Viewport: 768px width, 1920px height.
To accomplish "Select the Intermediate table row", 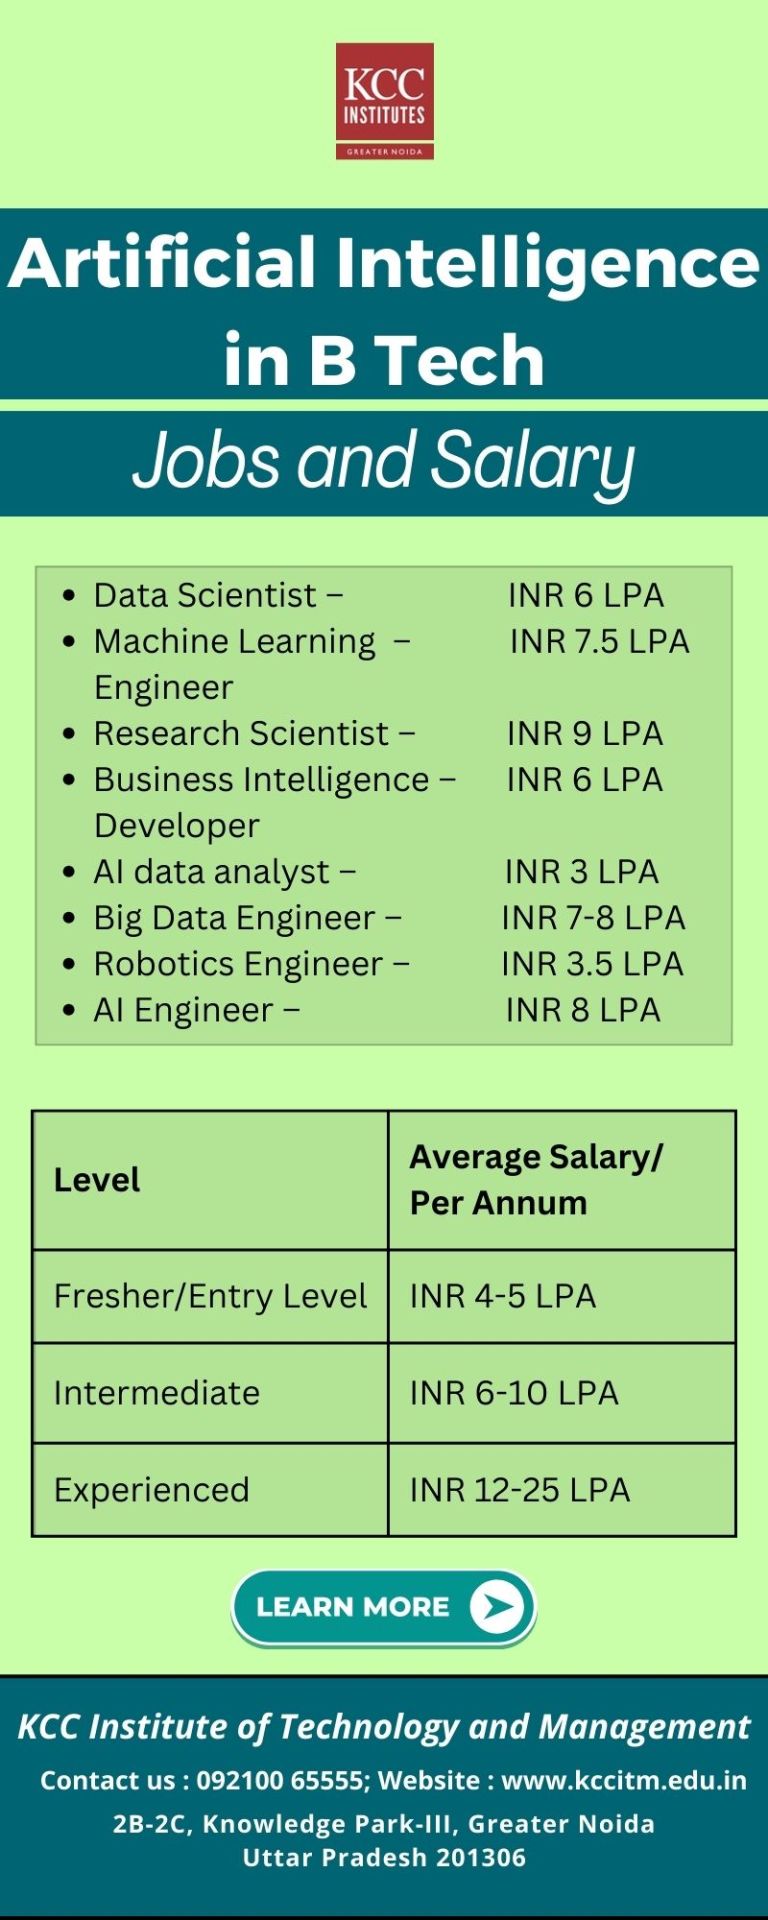I will click(x=384, y=1393).
